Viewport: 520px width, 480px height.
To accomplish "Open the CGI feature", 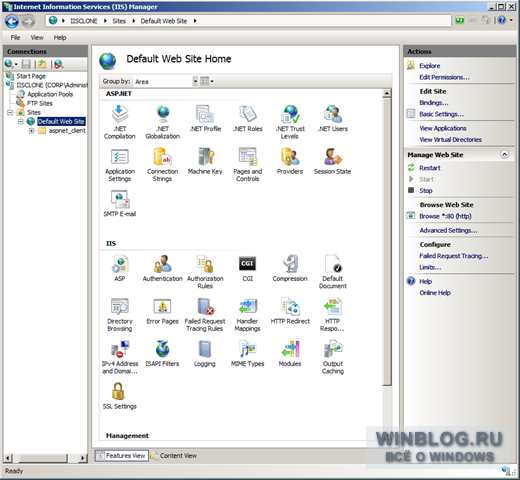I will pos(248,268).
